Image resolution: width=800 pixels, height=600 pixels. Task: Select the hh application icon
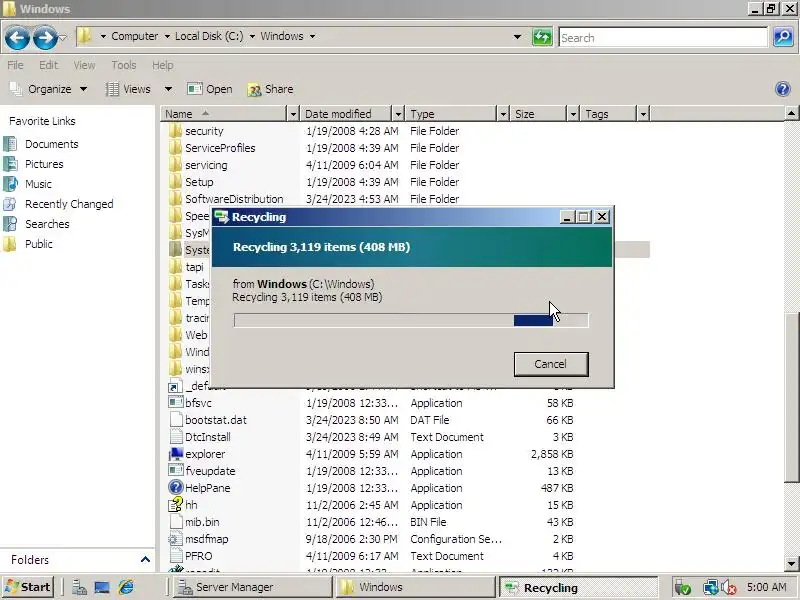(176, 504)
